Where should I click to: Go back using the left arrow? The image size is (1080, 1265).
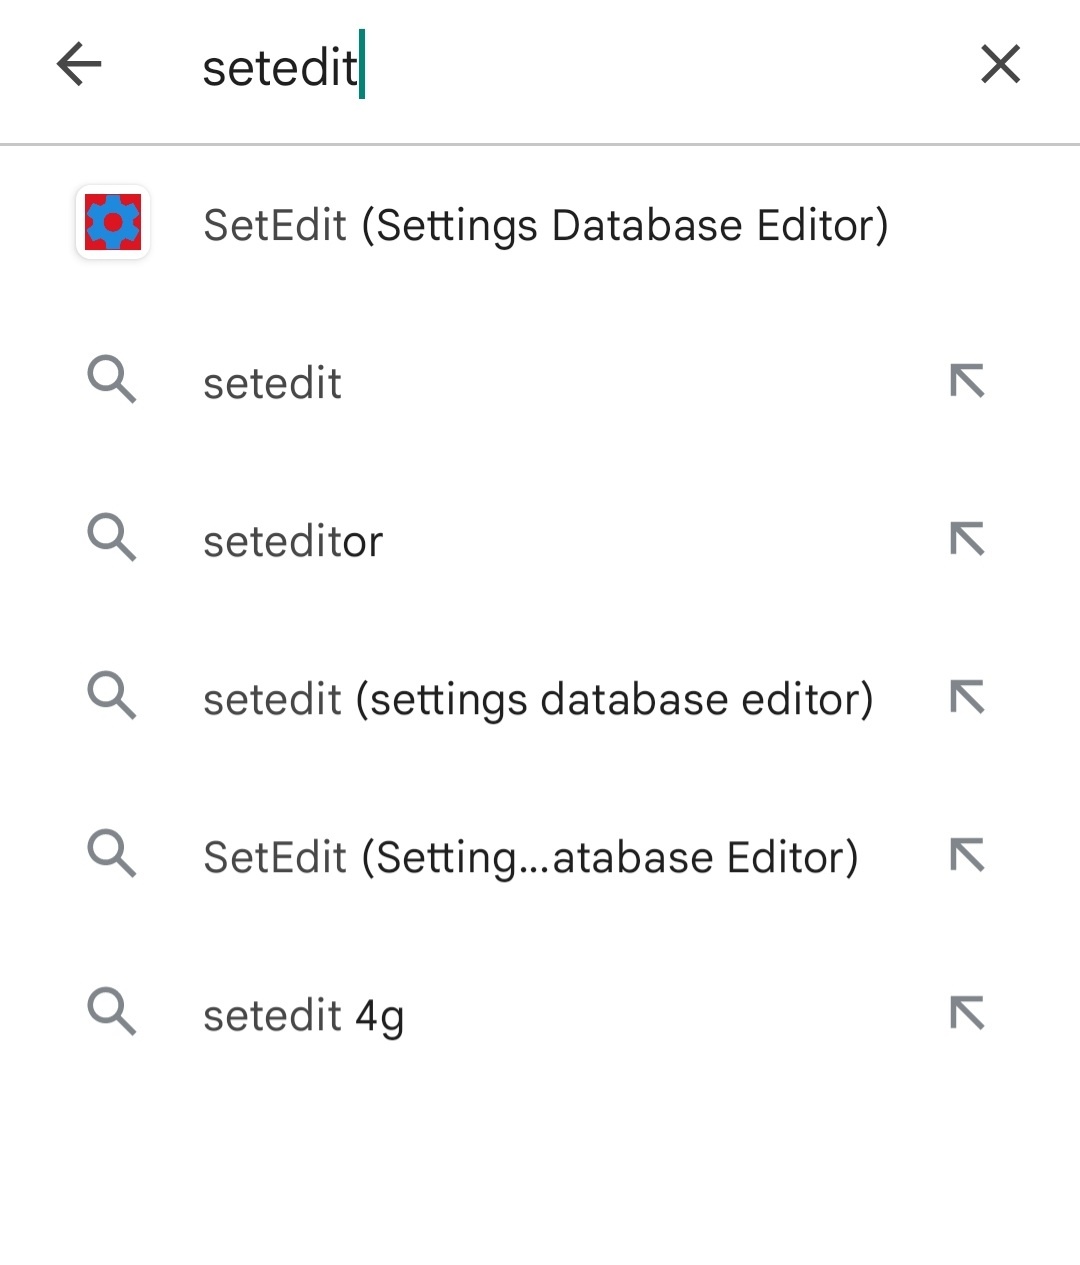point(79,65)
